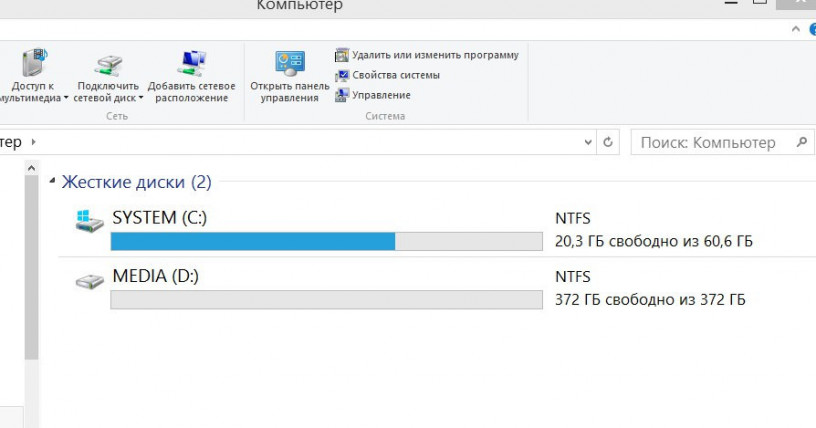The height and width of the screenshot is (428, 816).
Task: Click the SYSTEM (C:) usage bar
Action: 326,242
